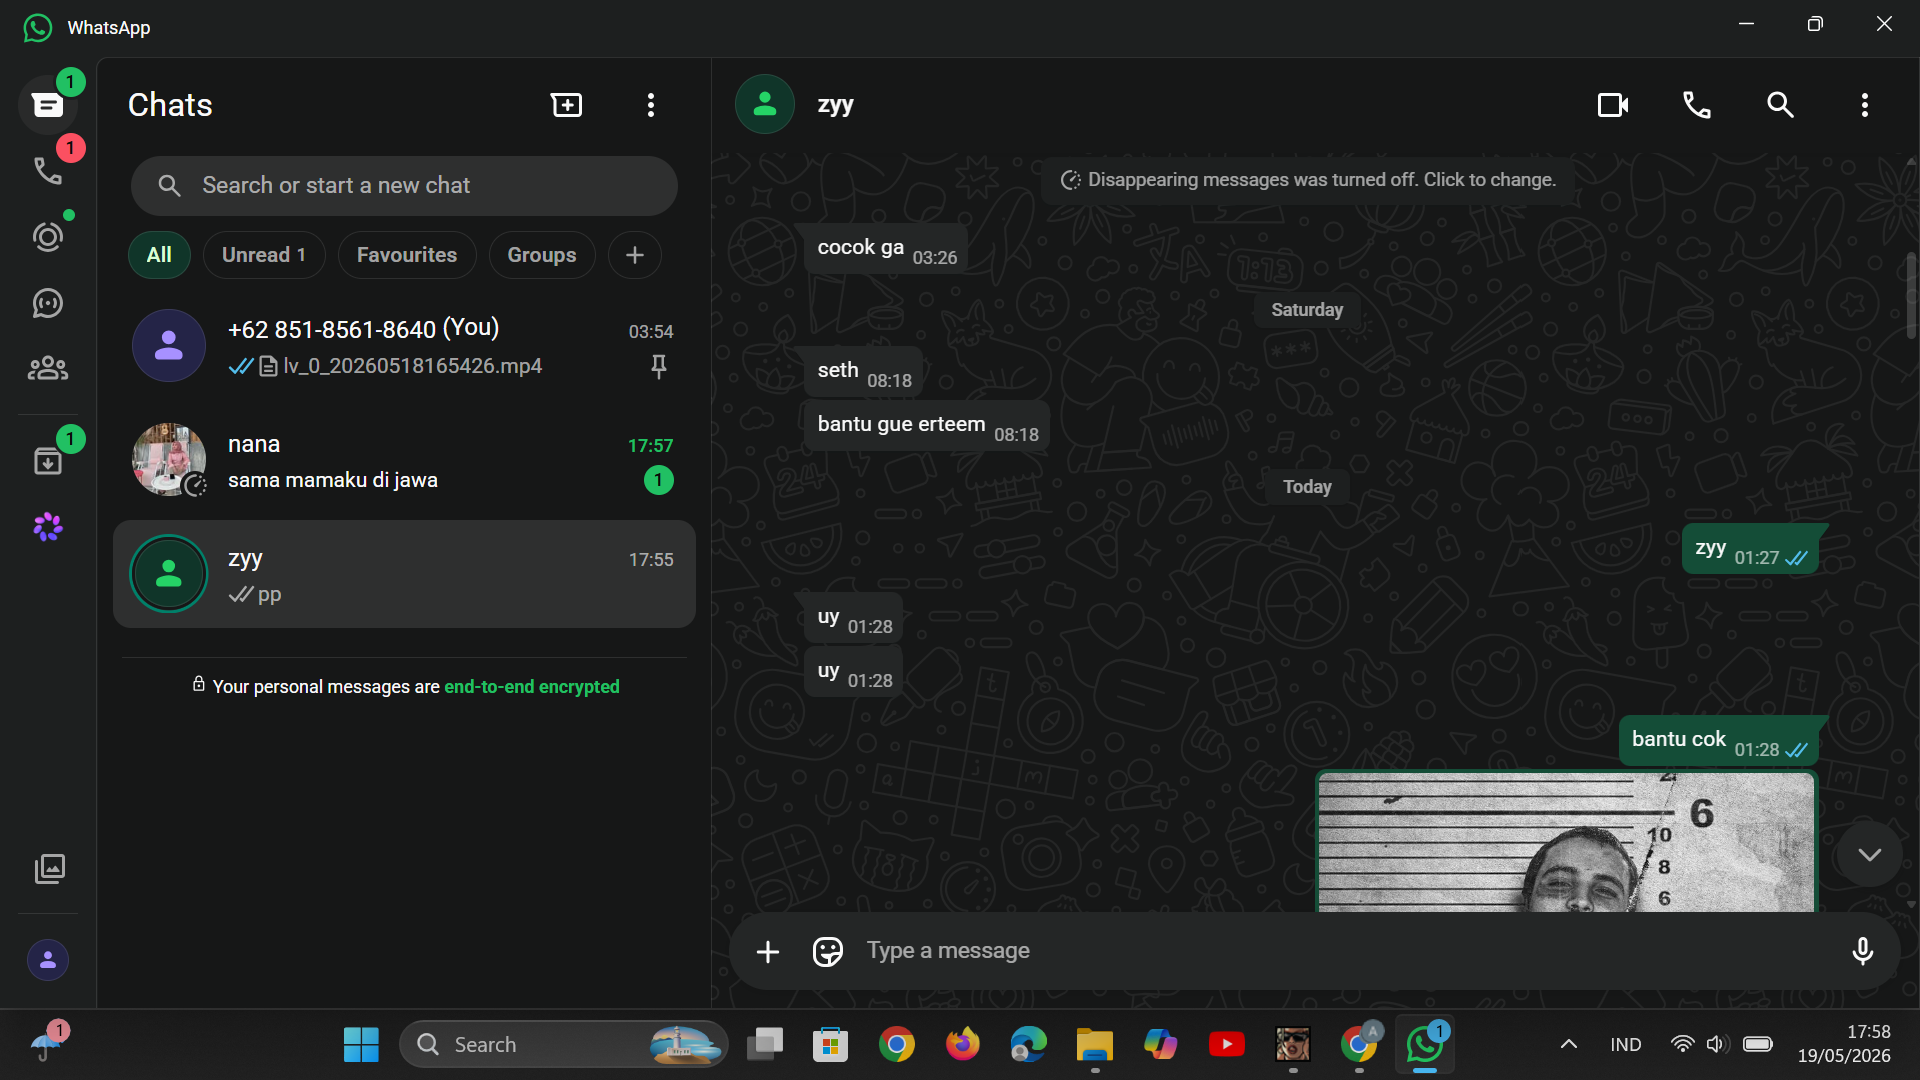
Task: Start a video call with zyy
Action: [1613, 105]
